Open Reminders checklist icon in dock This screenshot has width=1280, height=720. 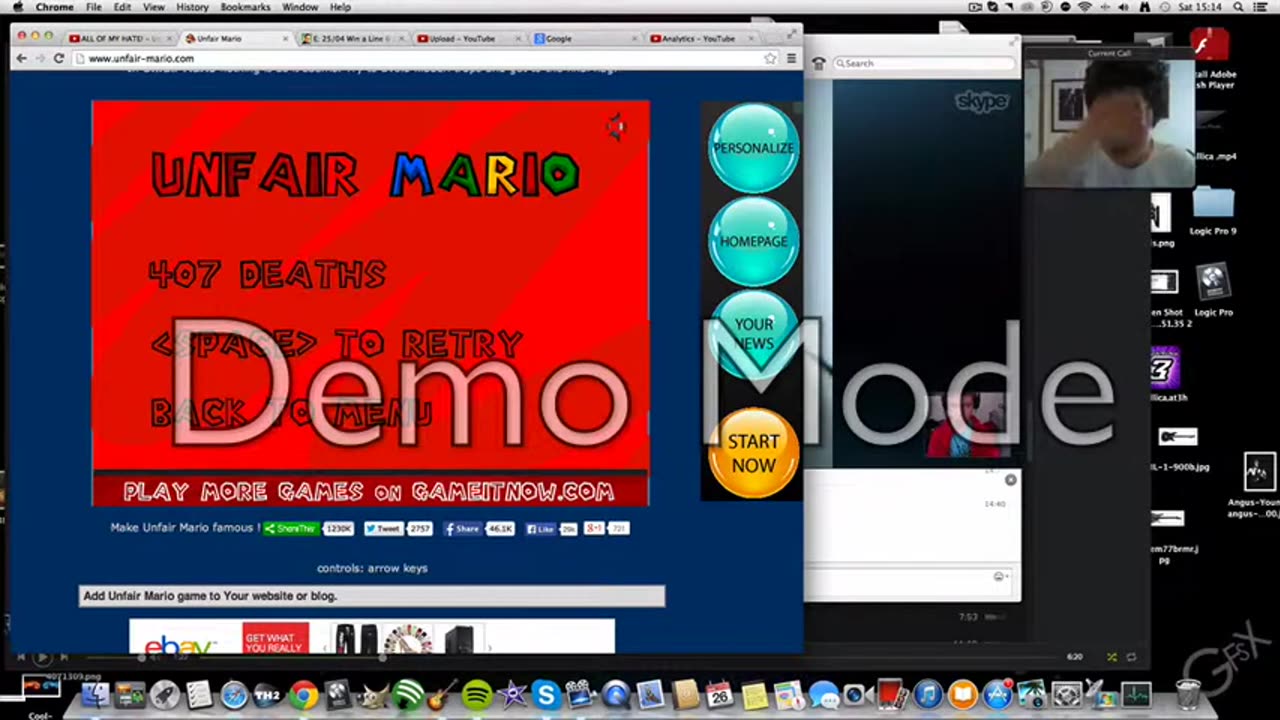(x=199, y=694)
